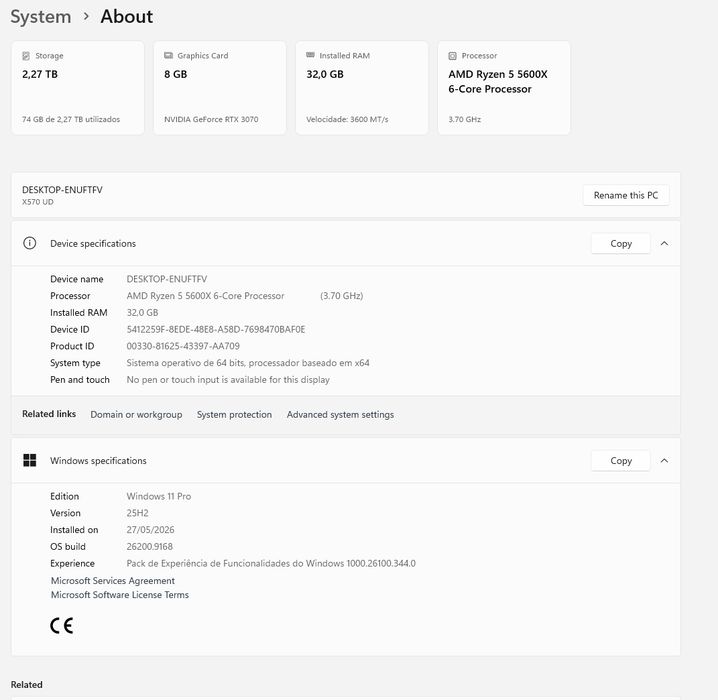Click the Product ID label
Screen dimensions: 718x700
[72, 346]
